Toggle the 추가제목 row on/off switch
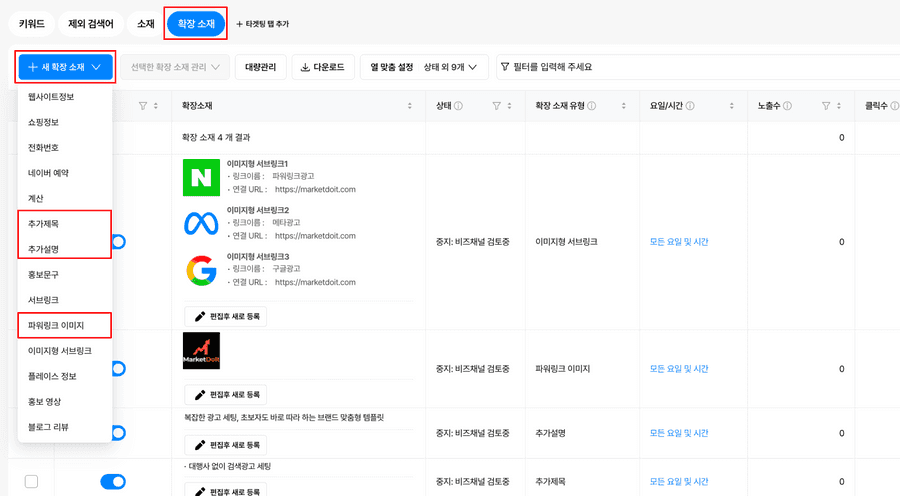This screenshot has height=496, width=900. coord(113,482)
